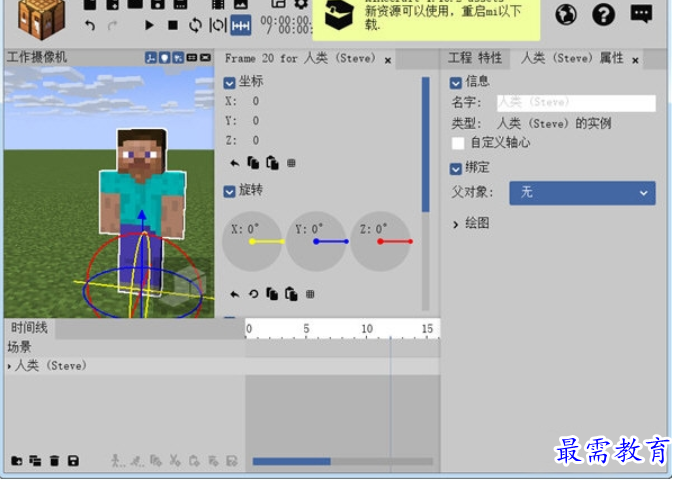The height and width of the screenshot is (482, 678).
Task: Click grid icon below the rotation wheels
Action: click(x=310, y=294)
